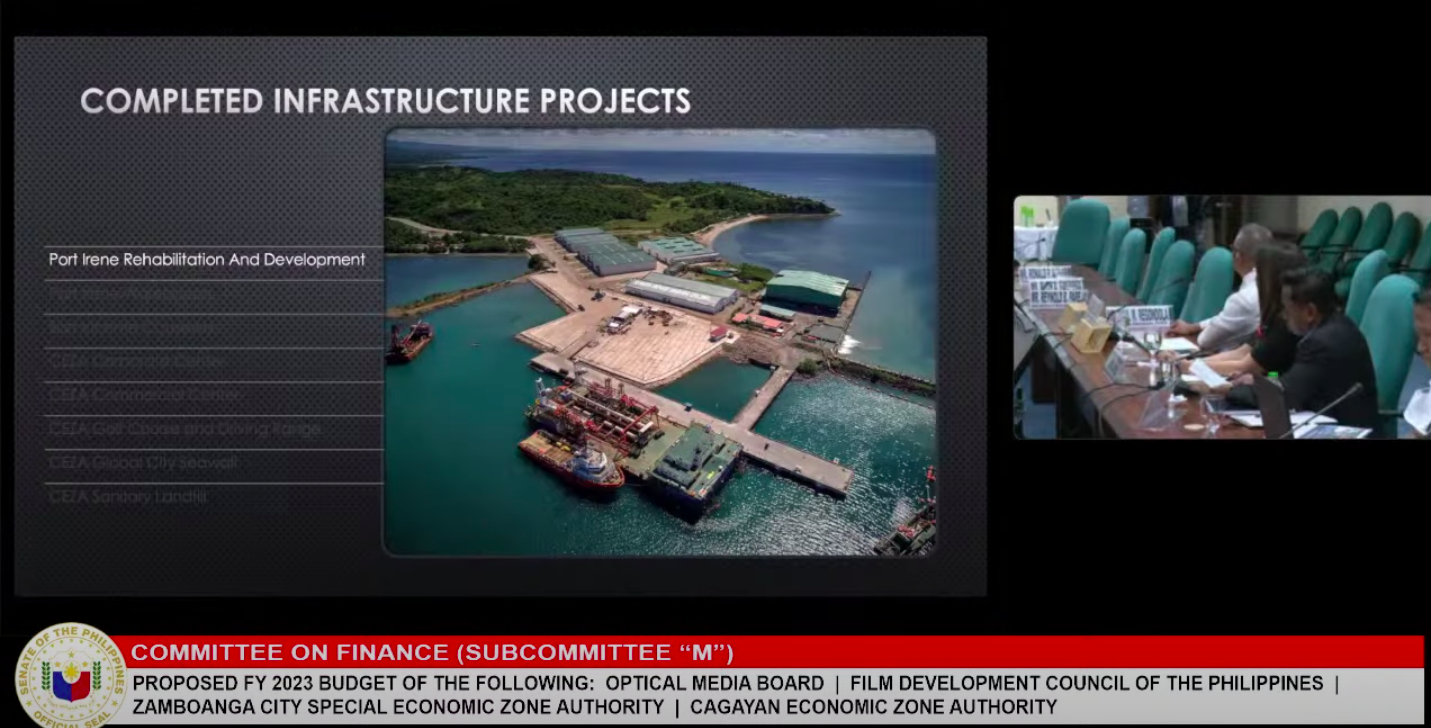Select the 'Port Irene Rehabilitation And Development' list entry
The height and width of the screenshot is (728, 1431).
pyautogui.click(x=205, y=258)
